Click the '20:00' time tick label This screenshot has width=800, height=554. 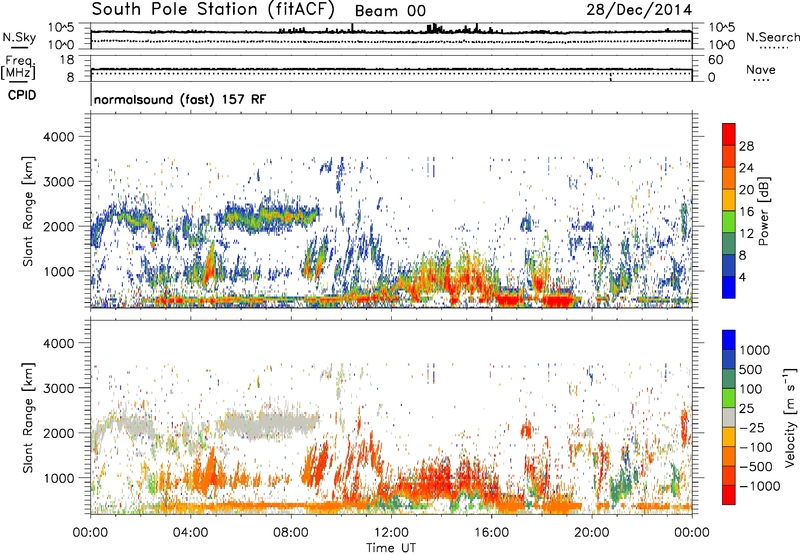point(591,533)
